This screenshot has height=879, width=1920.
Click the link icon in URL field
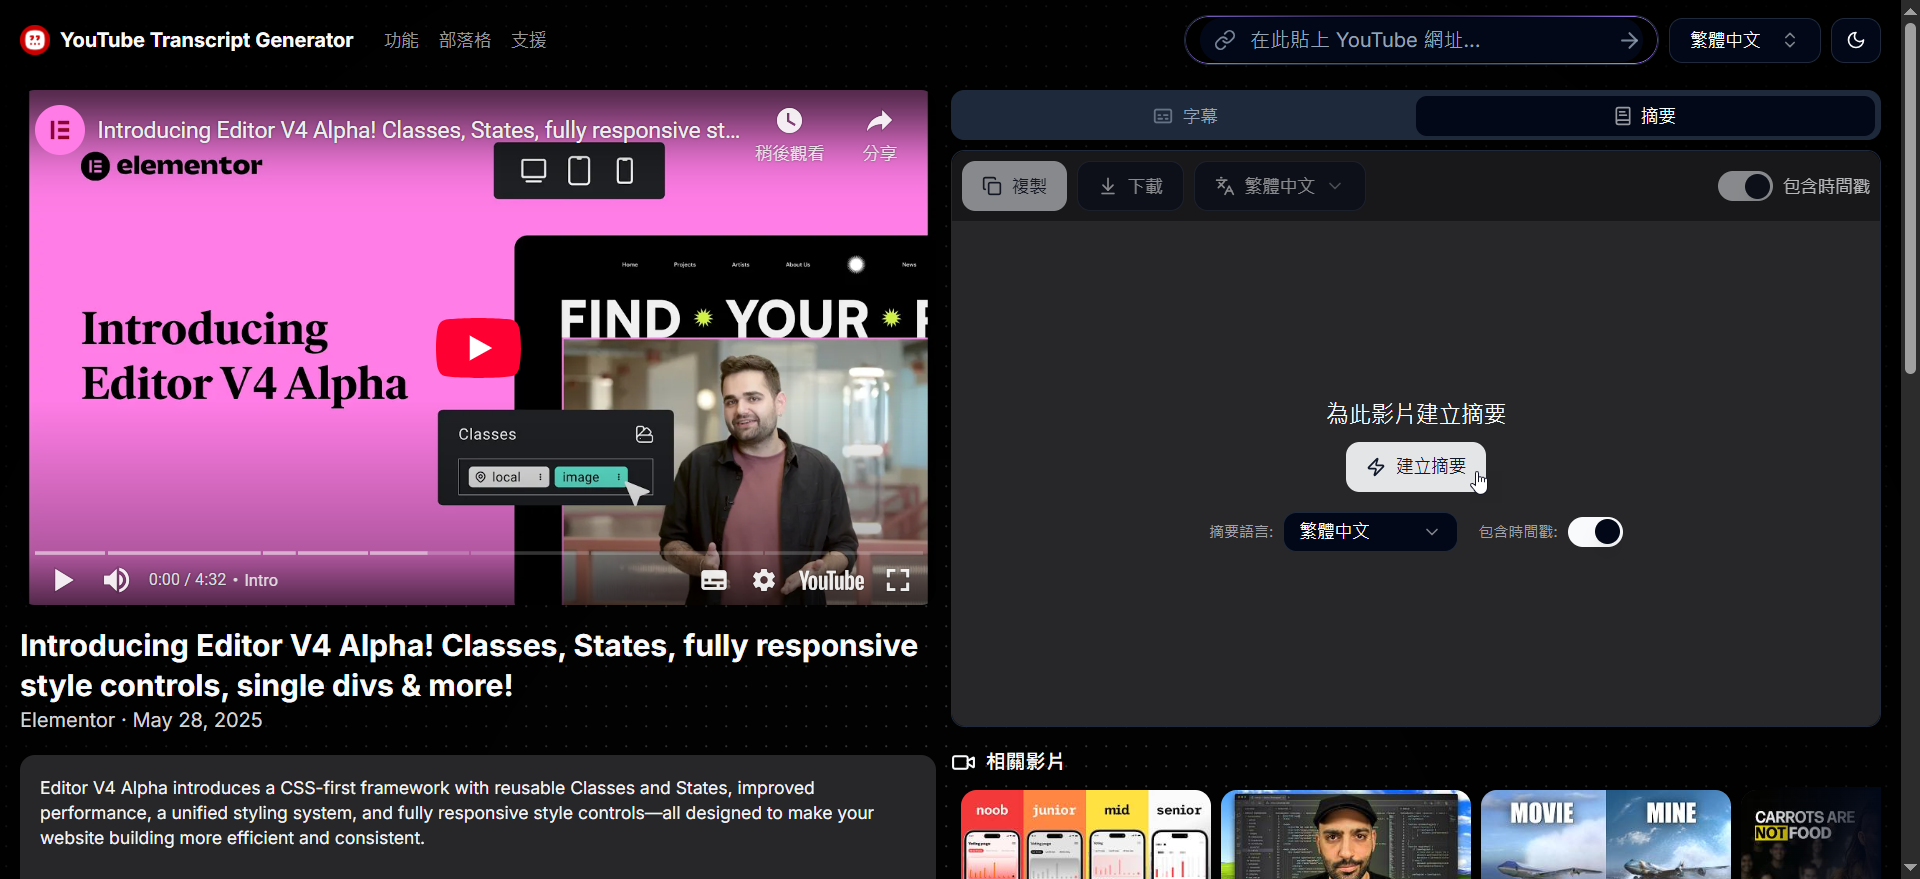tap(1224, 40)
